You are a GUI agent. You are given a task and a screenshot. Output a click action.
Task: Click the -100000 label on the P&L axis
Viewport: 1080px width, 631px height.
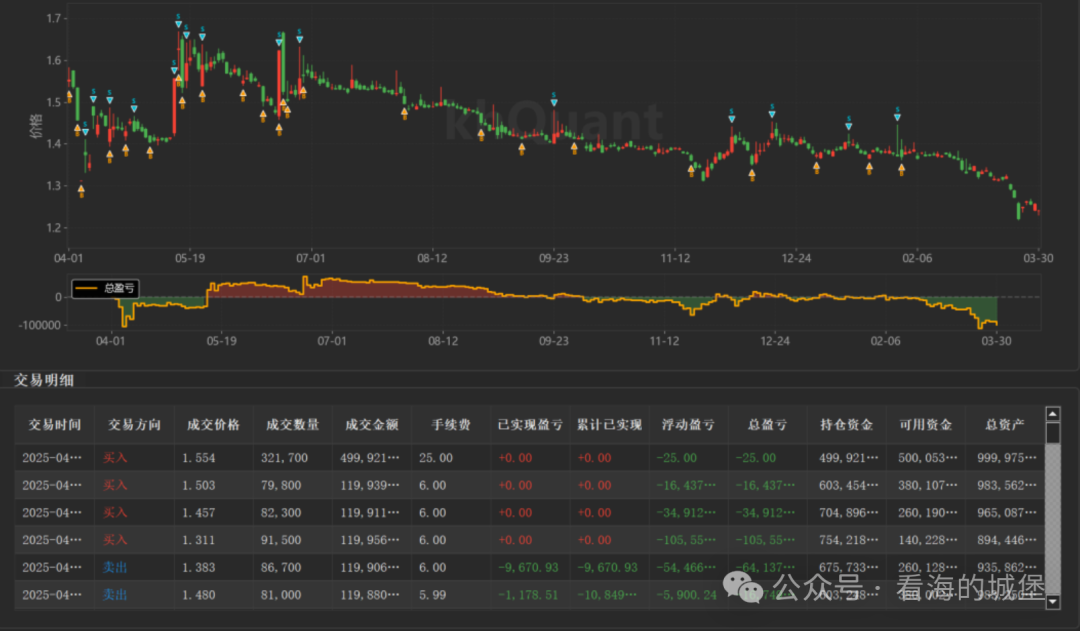pyautogui.click(x=39, y=325)
